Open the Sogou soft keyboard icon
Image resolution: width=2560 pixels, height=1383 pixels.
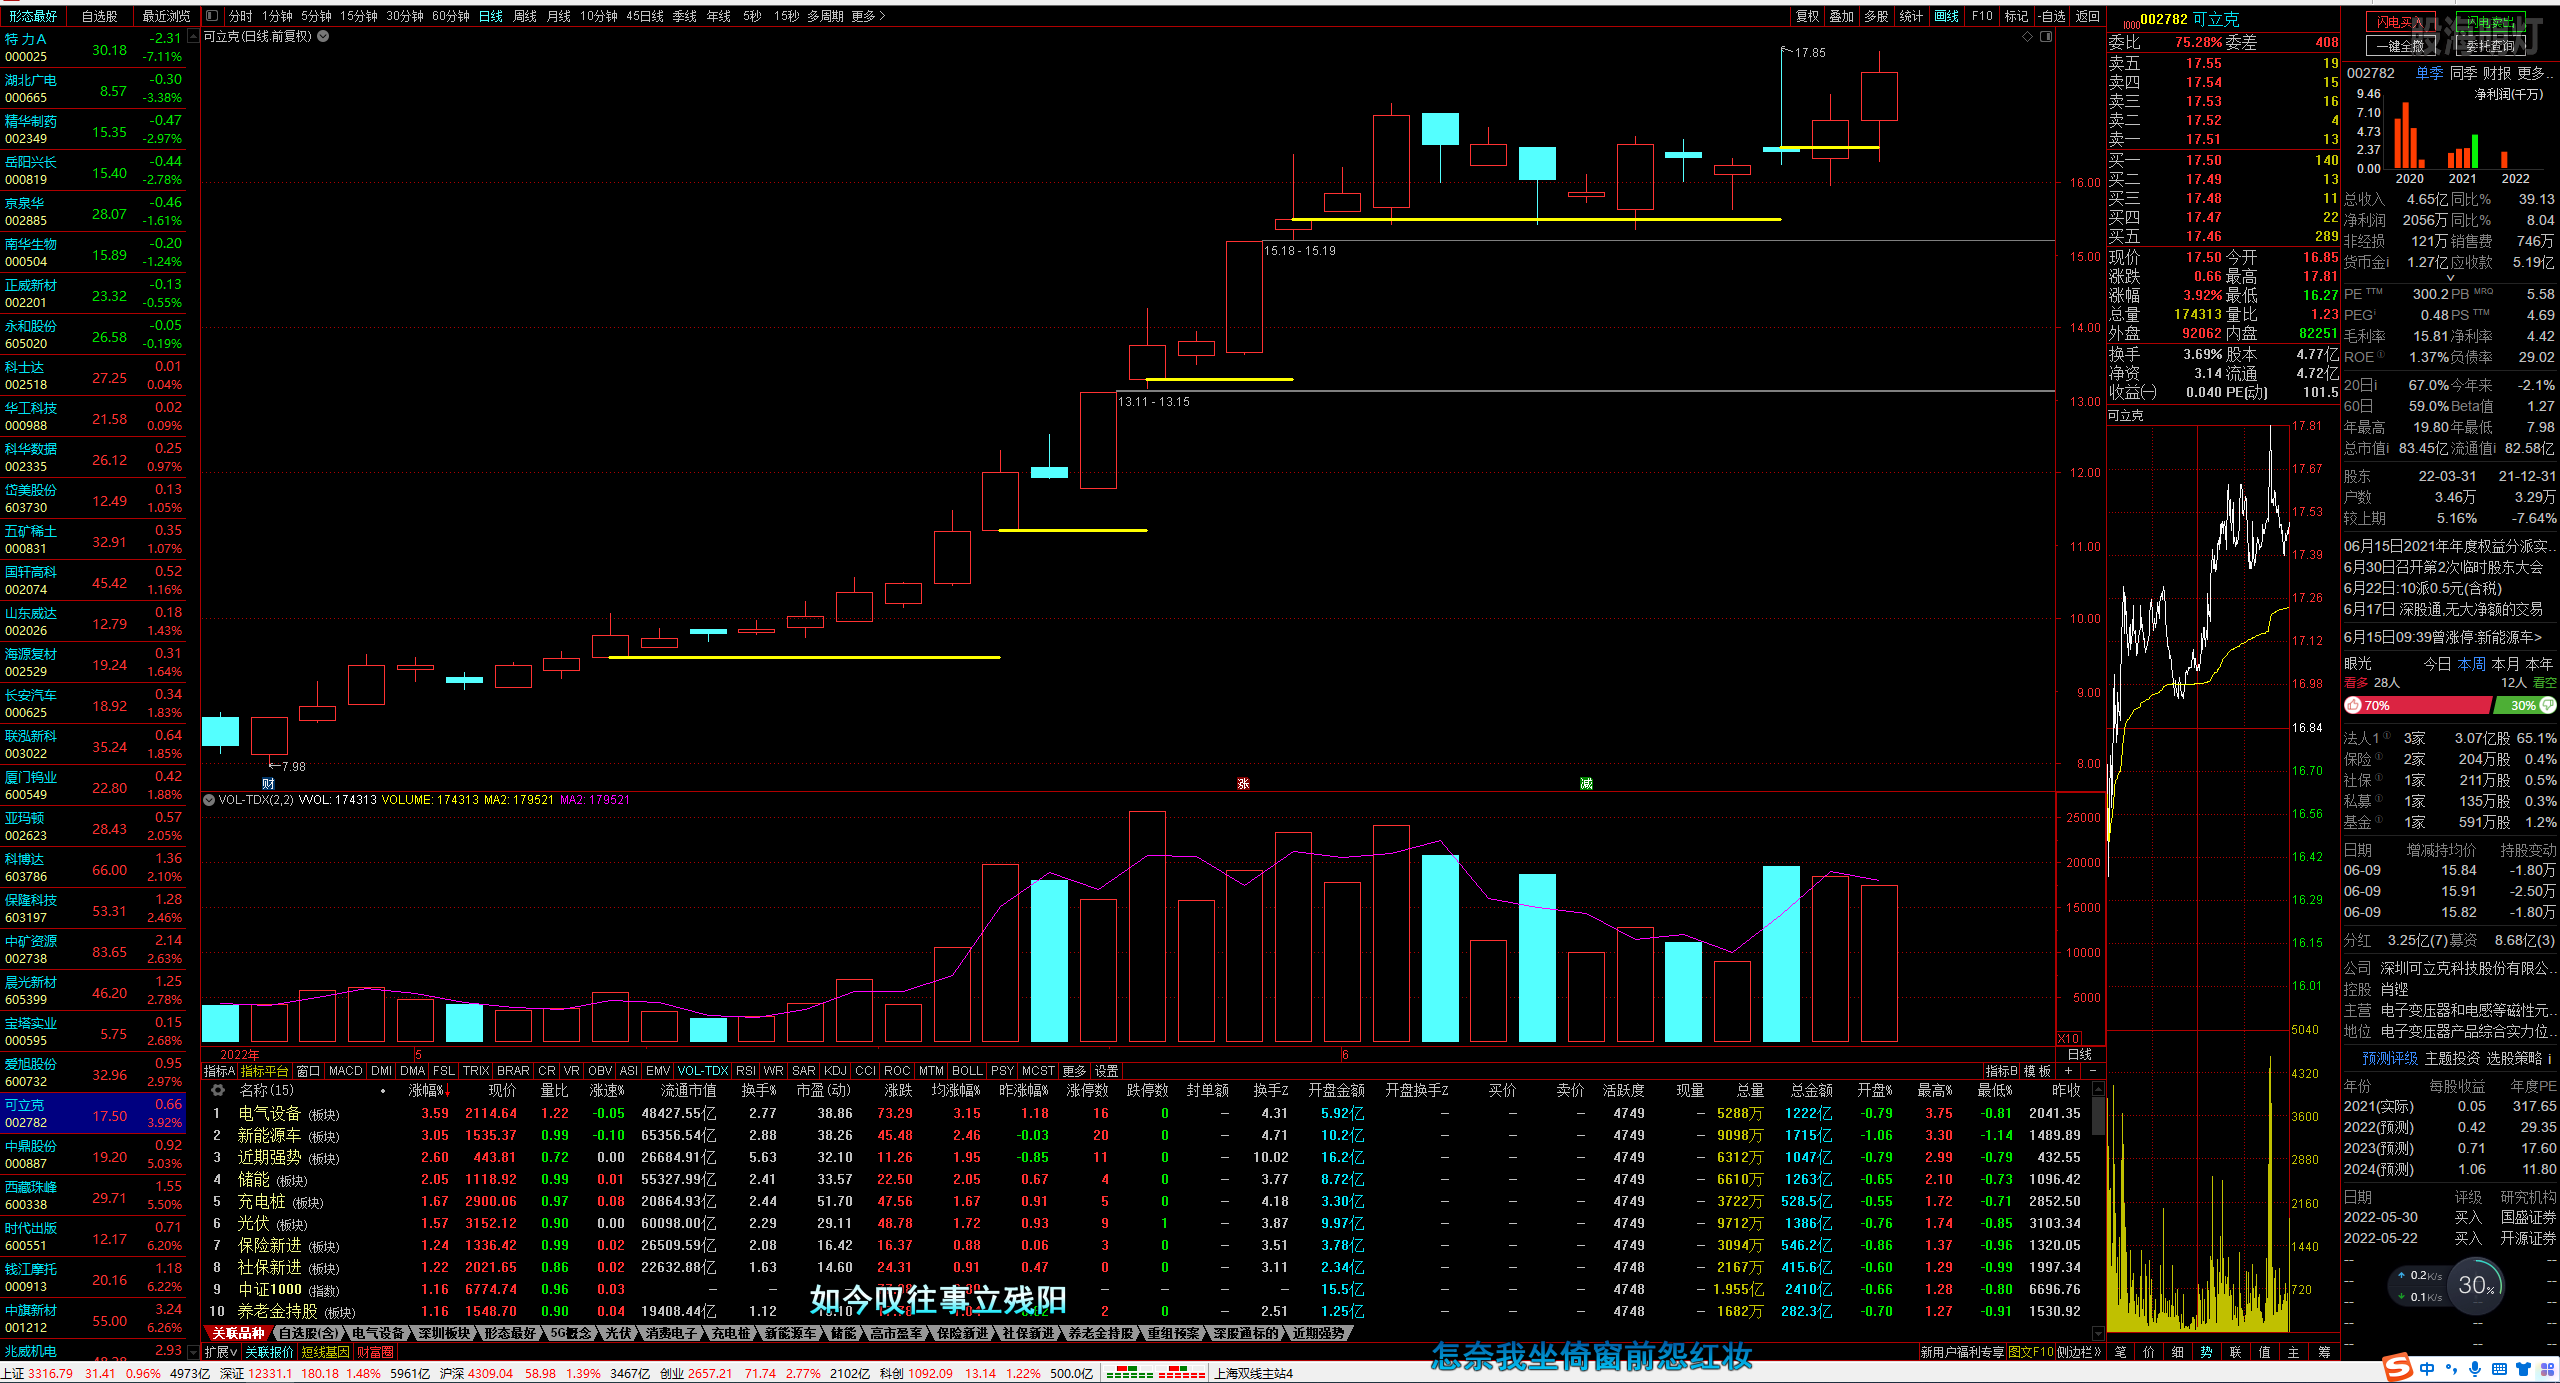2499,1368
